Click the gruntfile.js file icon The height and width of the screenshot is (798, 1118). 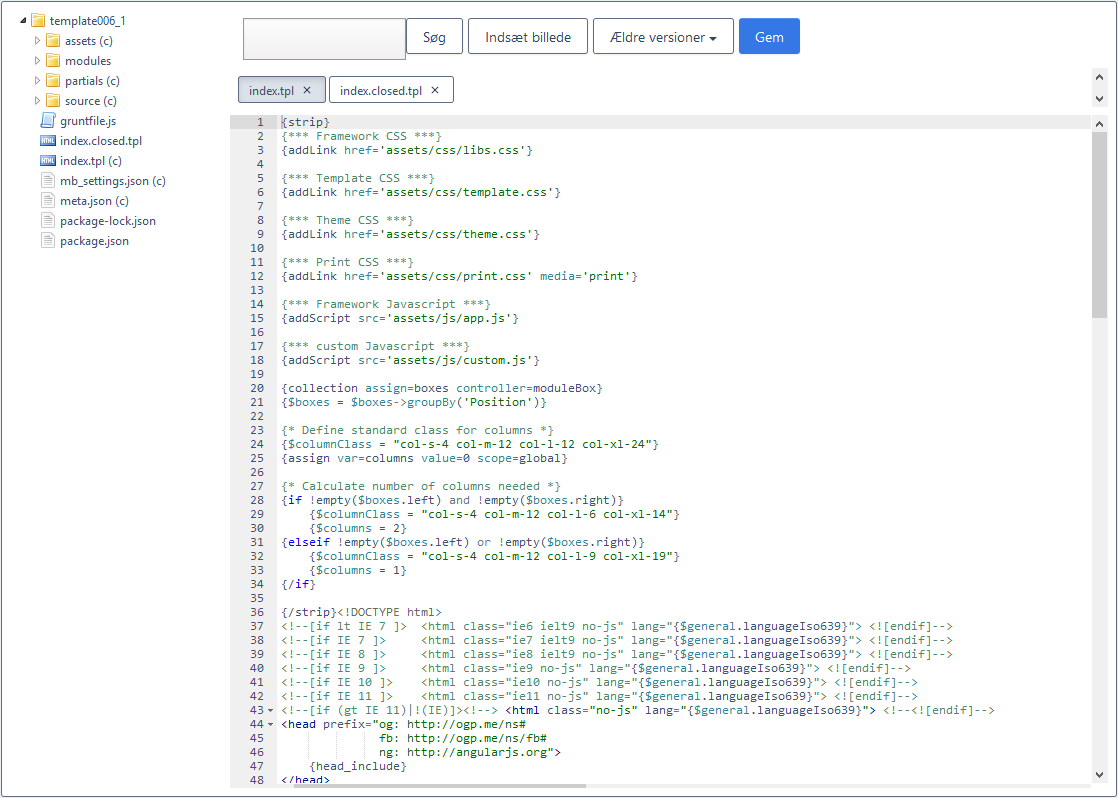[48, 121]
